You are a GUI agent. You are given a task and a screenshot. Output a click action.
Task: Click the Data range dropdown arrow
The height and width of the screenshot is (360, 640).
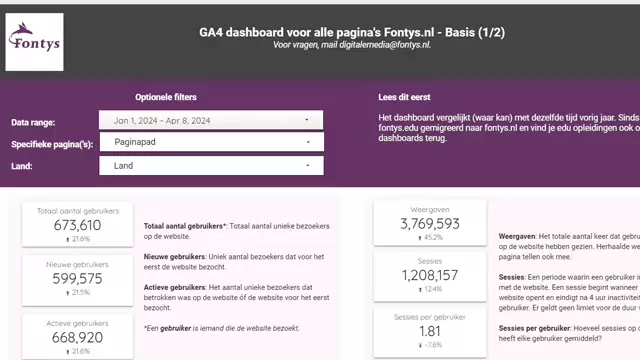[x=307, y=120]
